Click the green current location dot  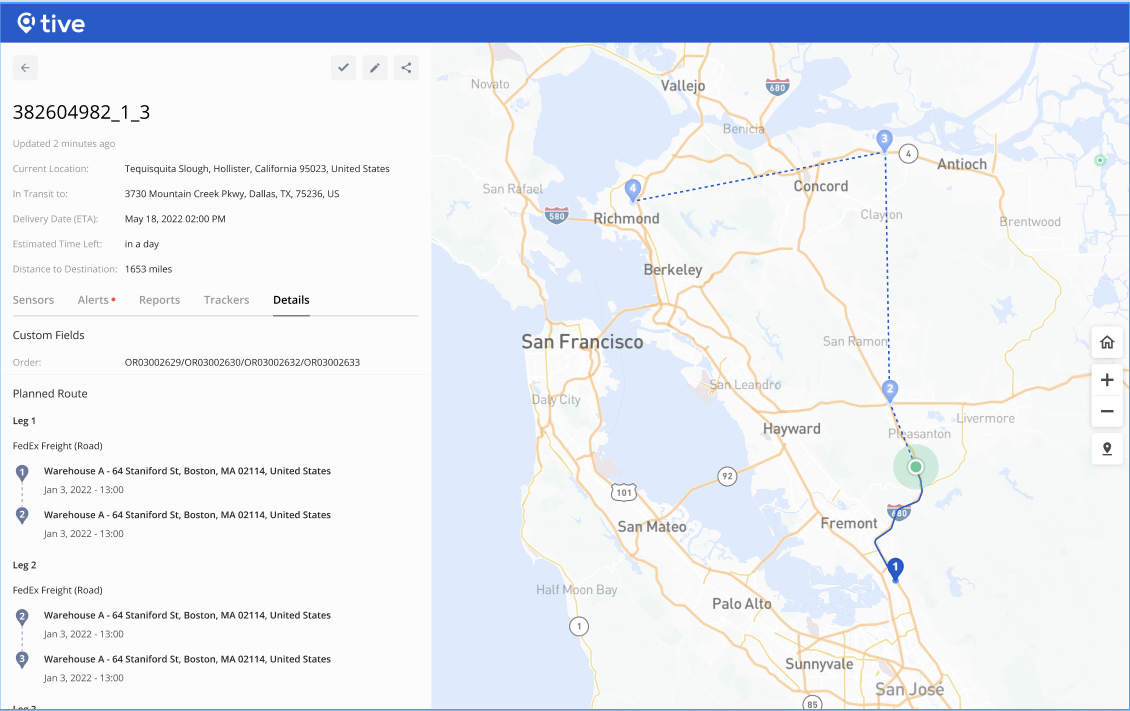click(916, 467)
